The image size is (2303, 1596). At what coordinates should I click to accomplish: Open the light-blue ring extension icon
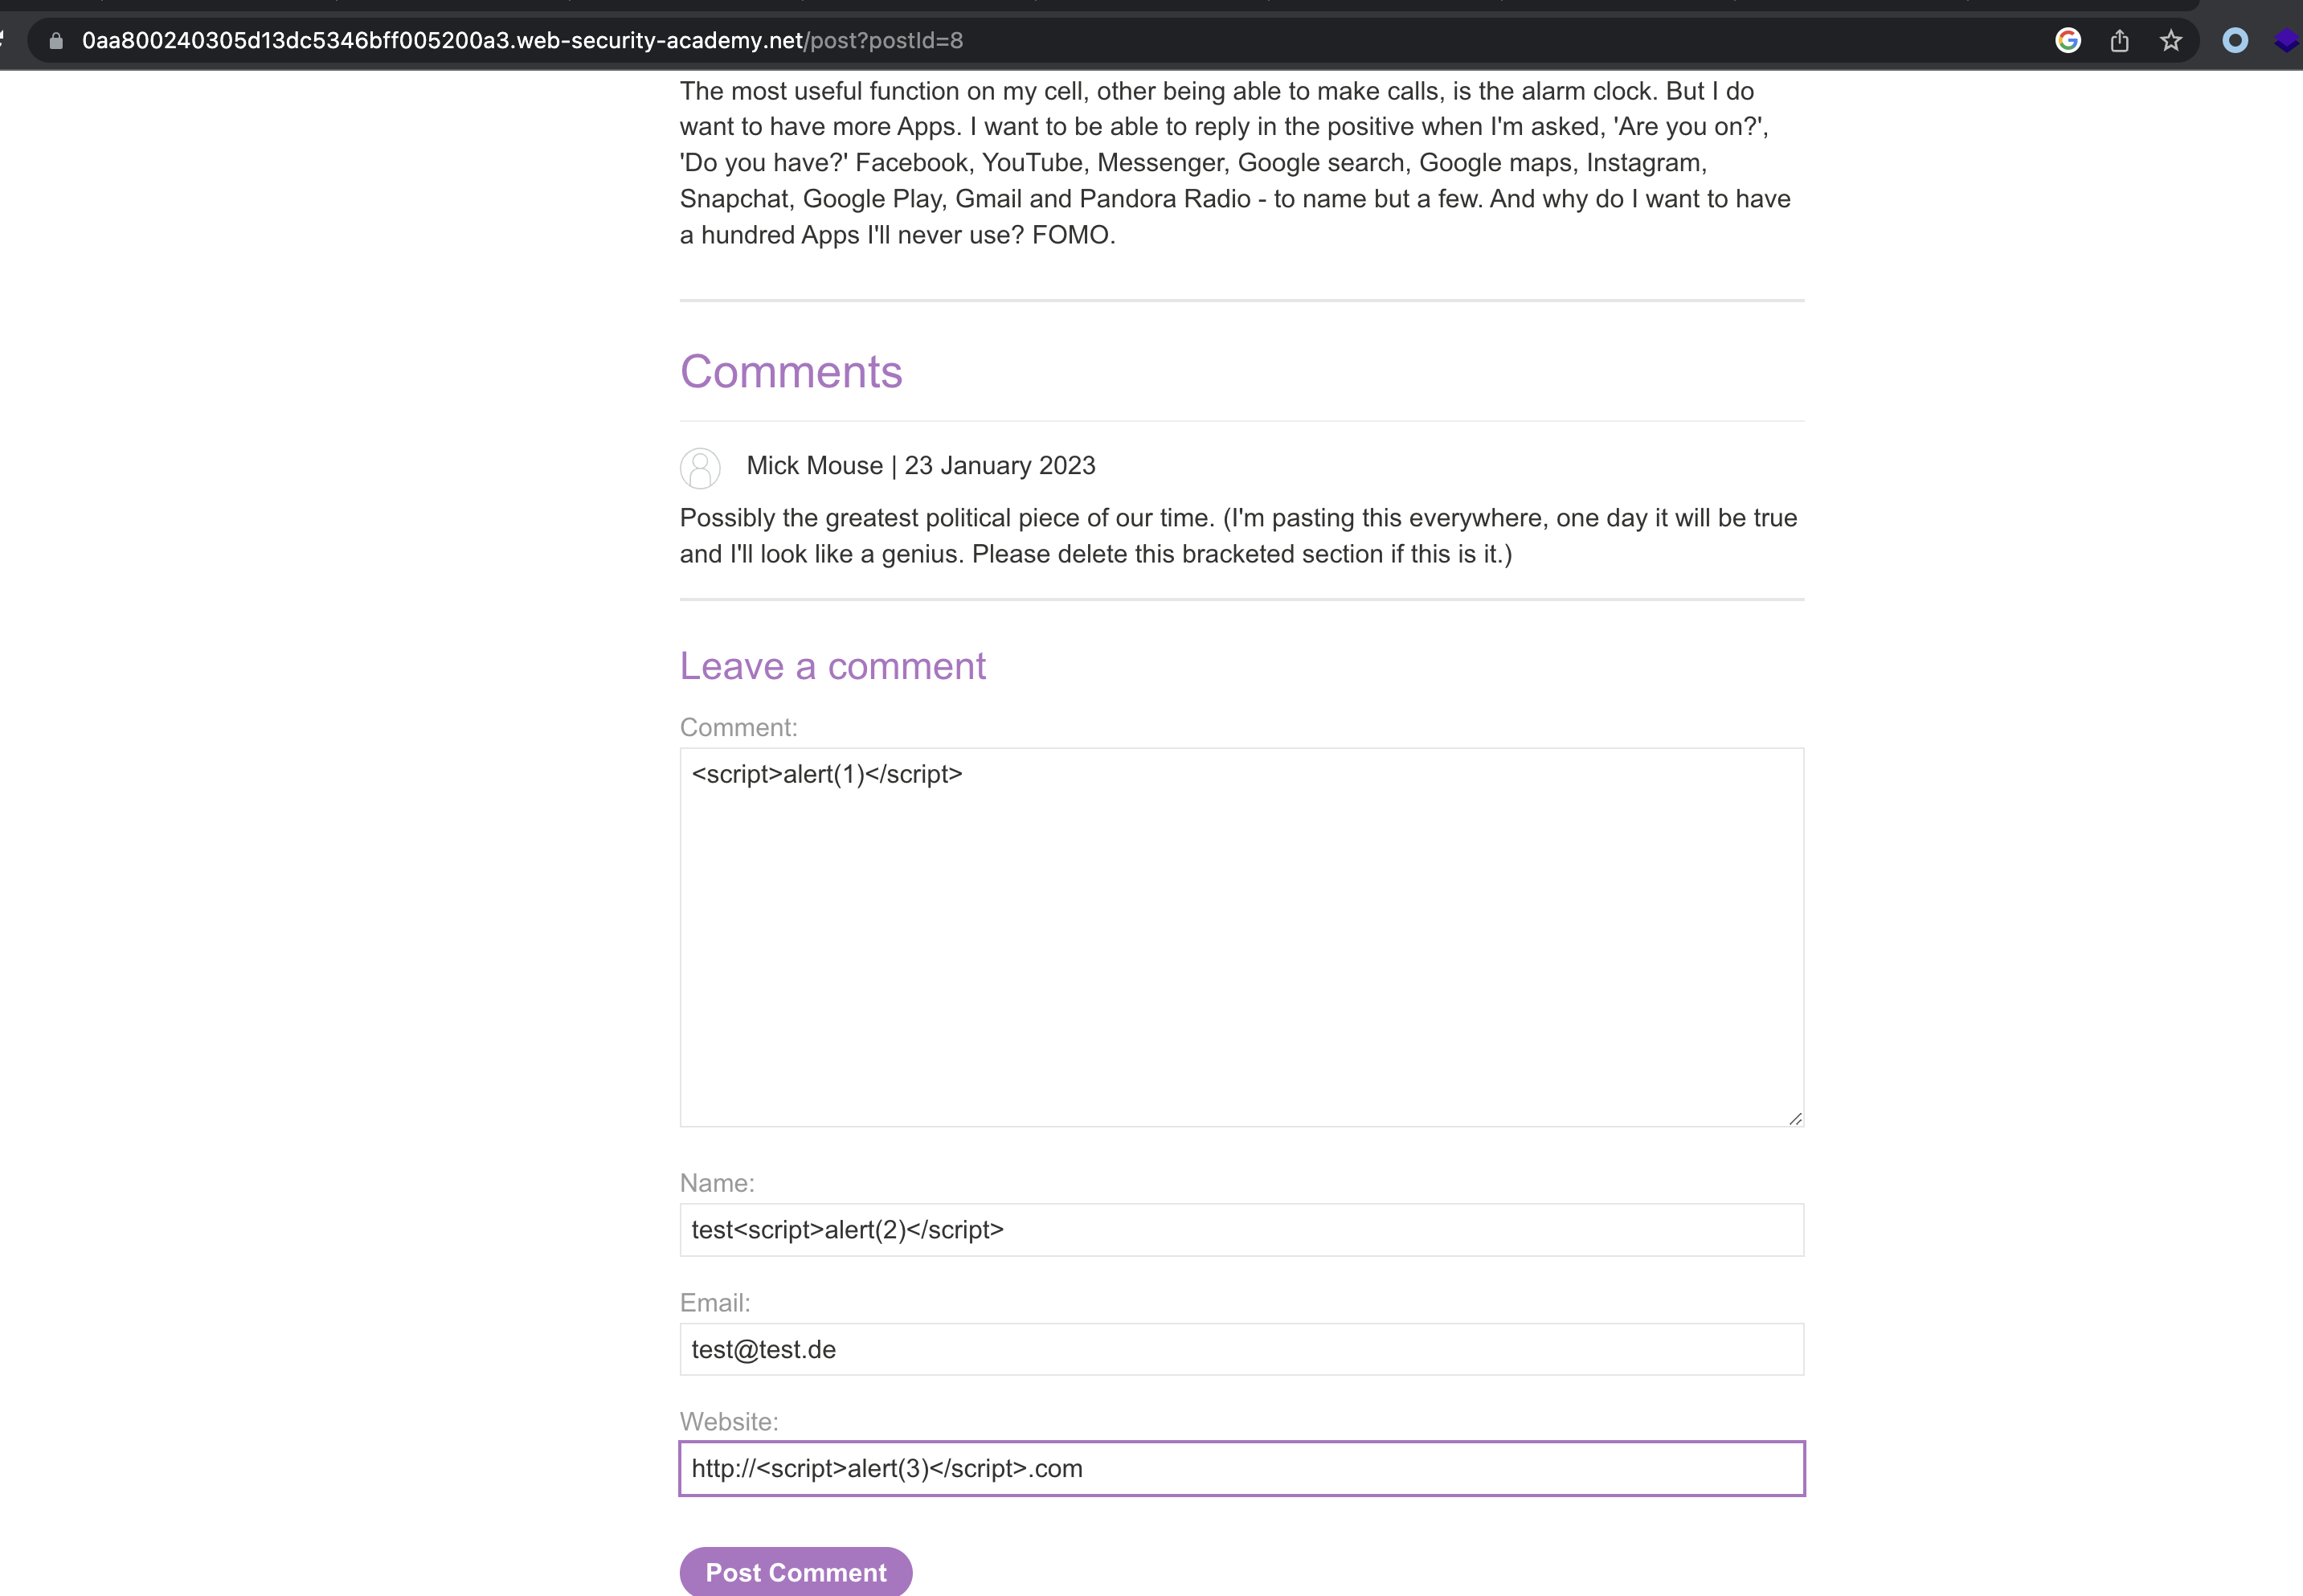click(2234, 41)
